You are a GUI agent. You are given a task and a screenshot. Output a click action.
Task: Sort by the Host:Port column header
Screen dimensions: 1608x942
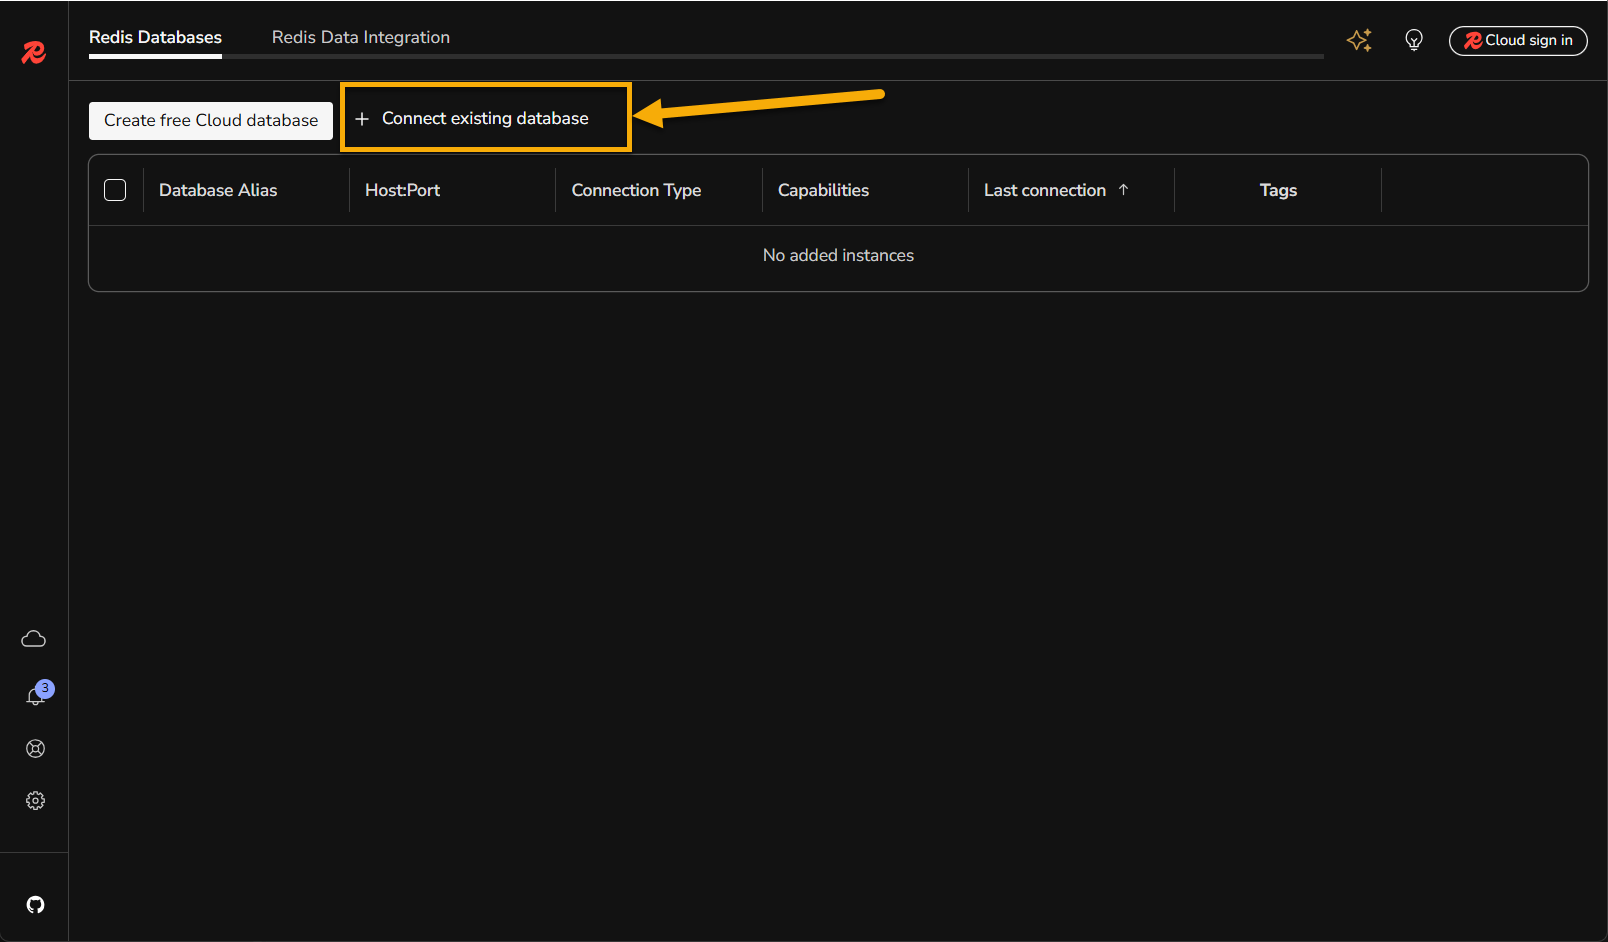pos(402,190)
